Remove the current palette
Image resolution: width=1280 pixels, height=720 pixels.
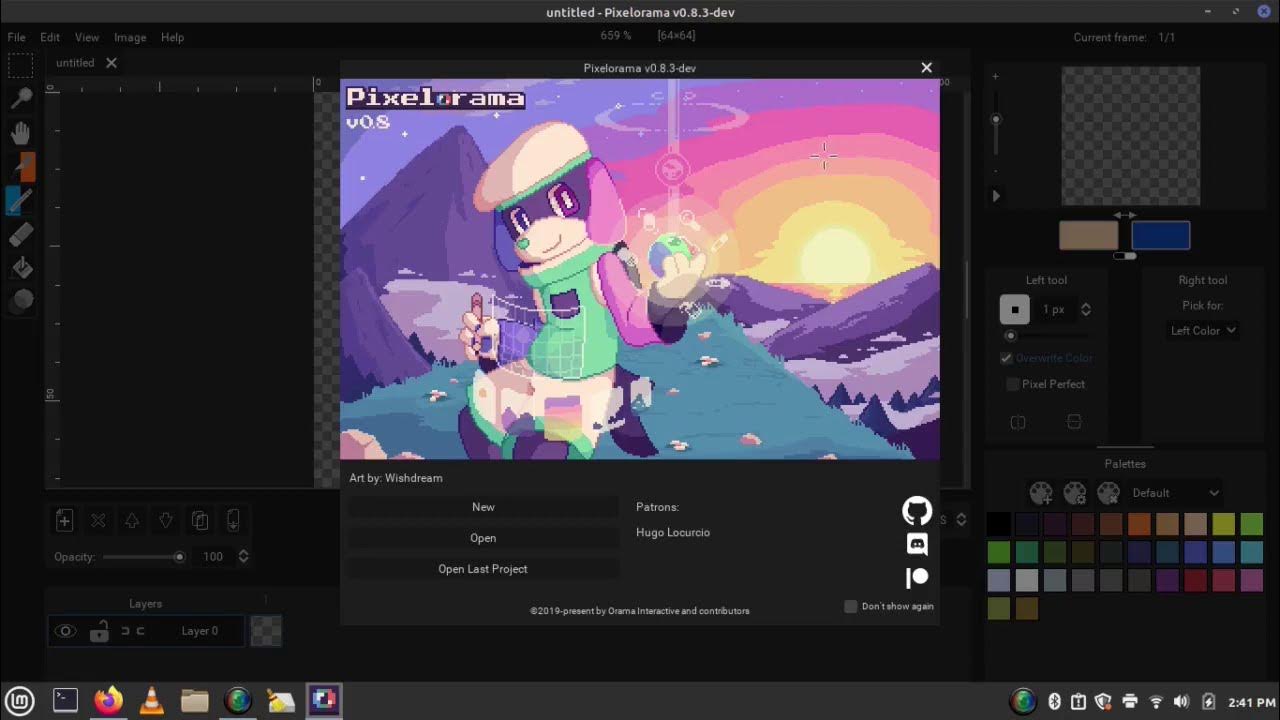point(1108,493)
